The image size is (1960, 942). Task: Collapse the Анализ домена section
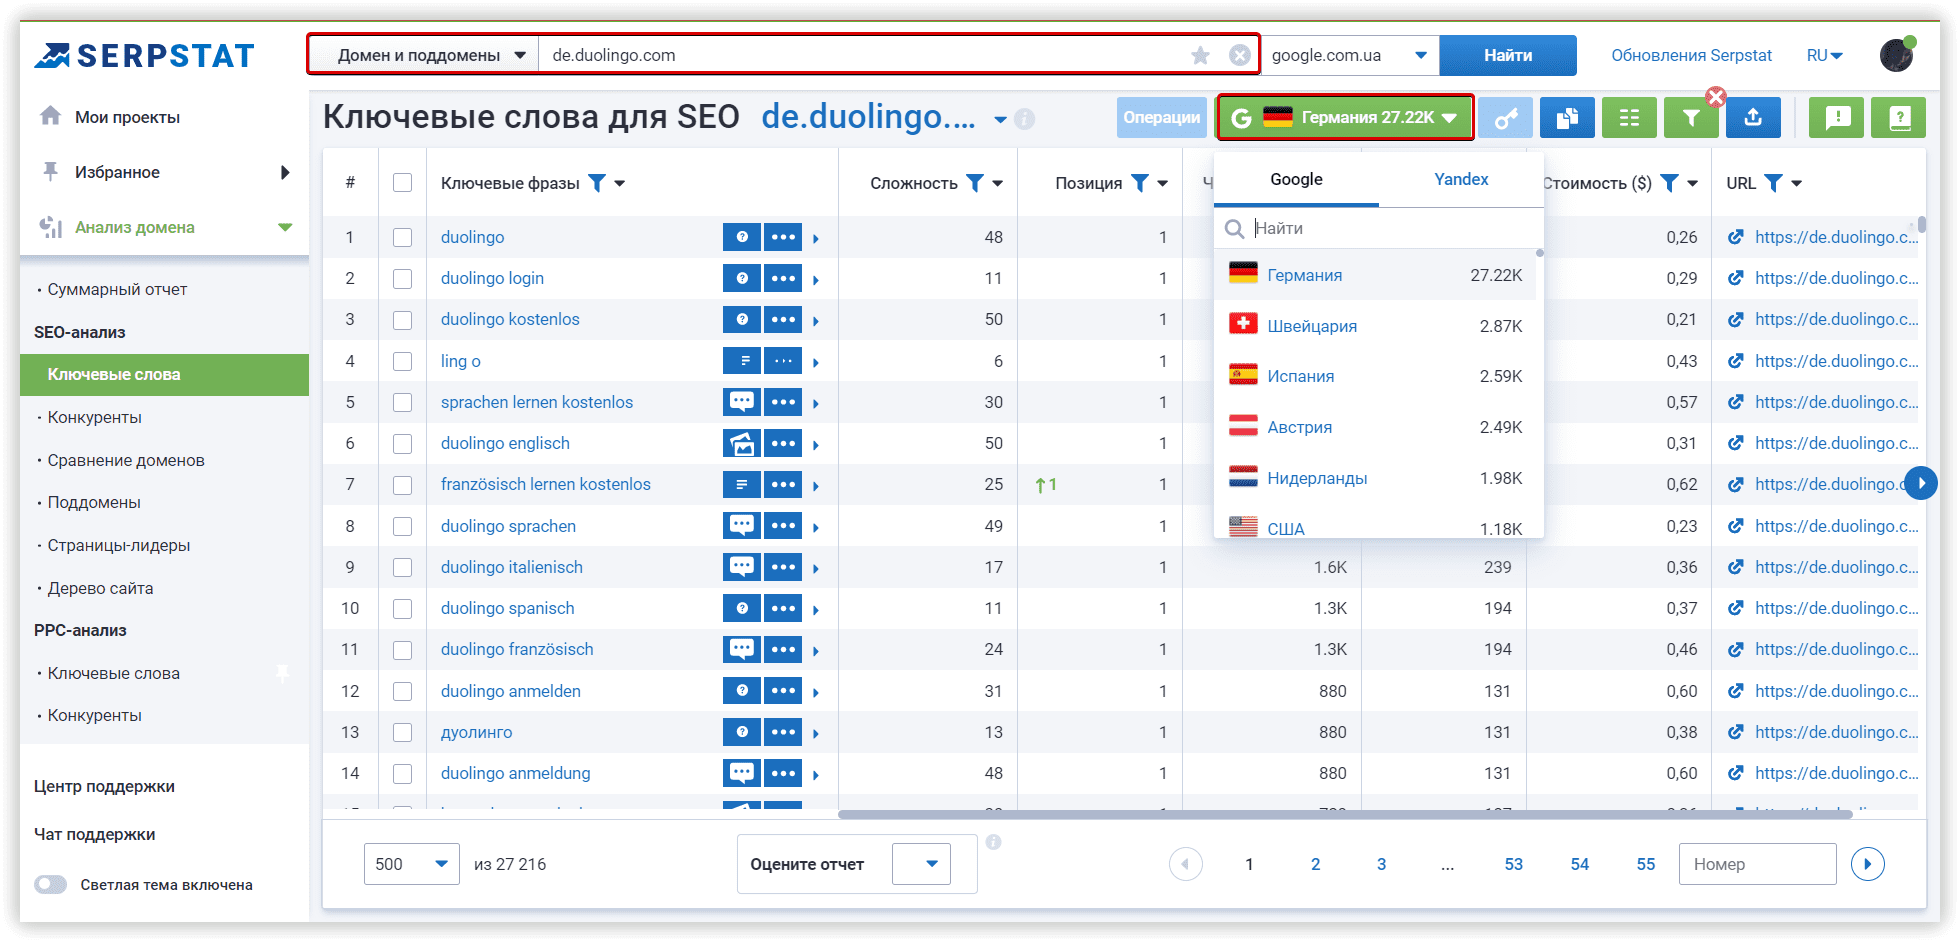point(285,227)
